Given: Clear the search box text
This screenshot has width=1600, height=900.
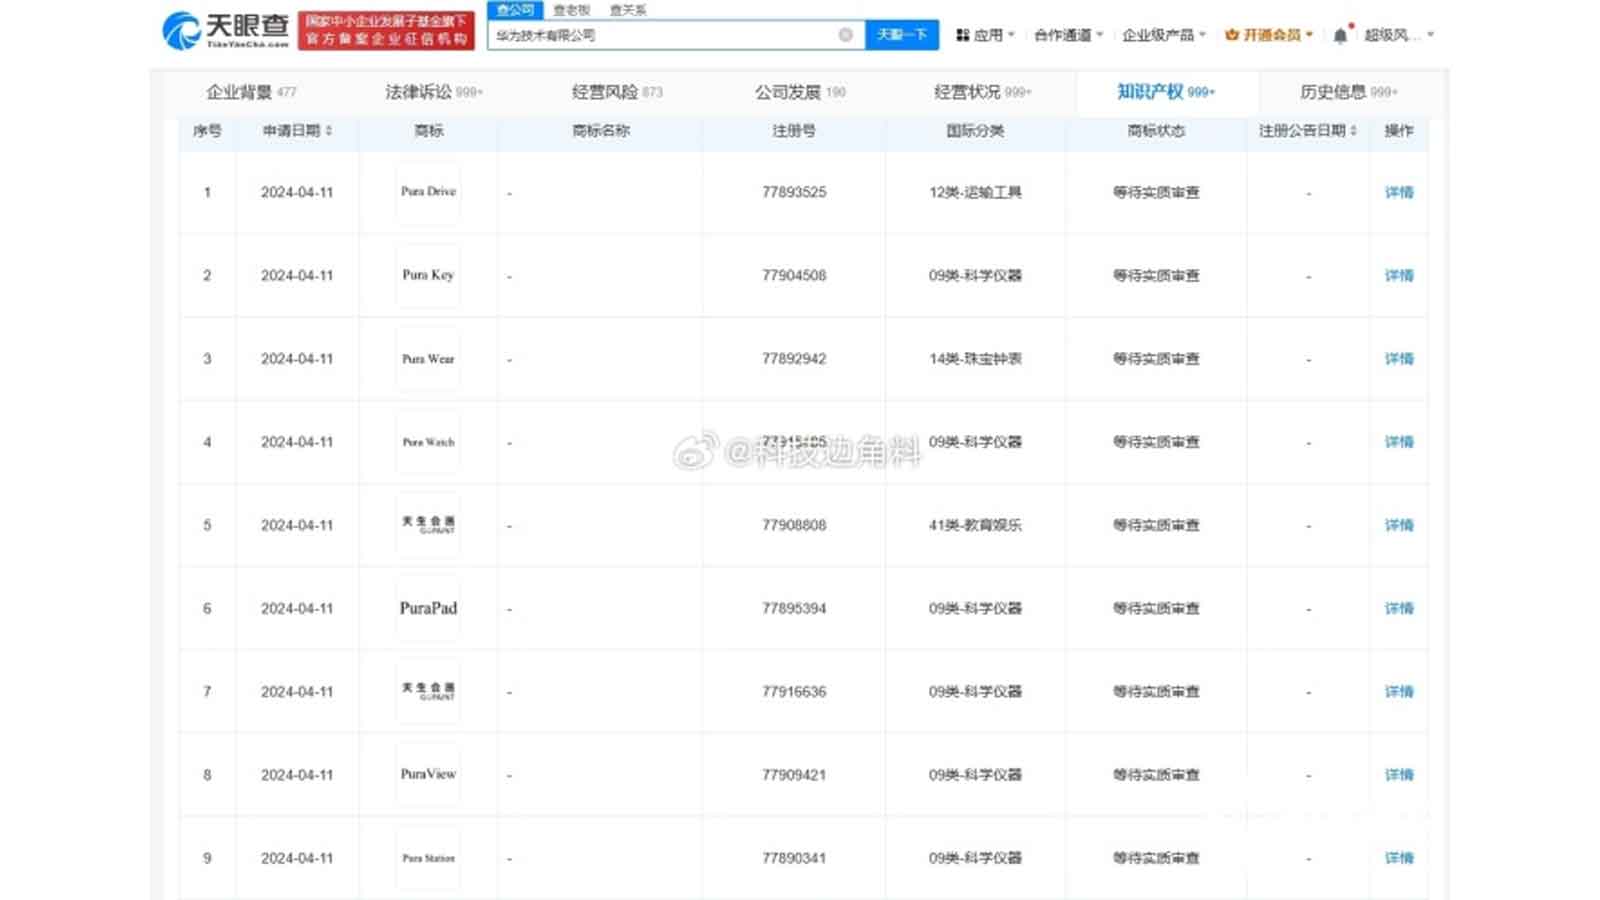Looking at the screenshot, I should point(845,35).
